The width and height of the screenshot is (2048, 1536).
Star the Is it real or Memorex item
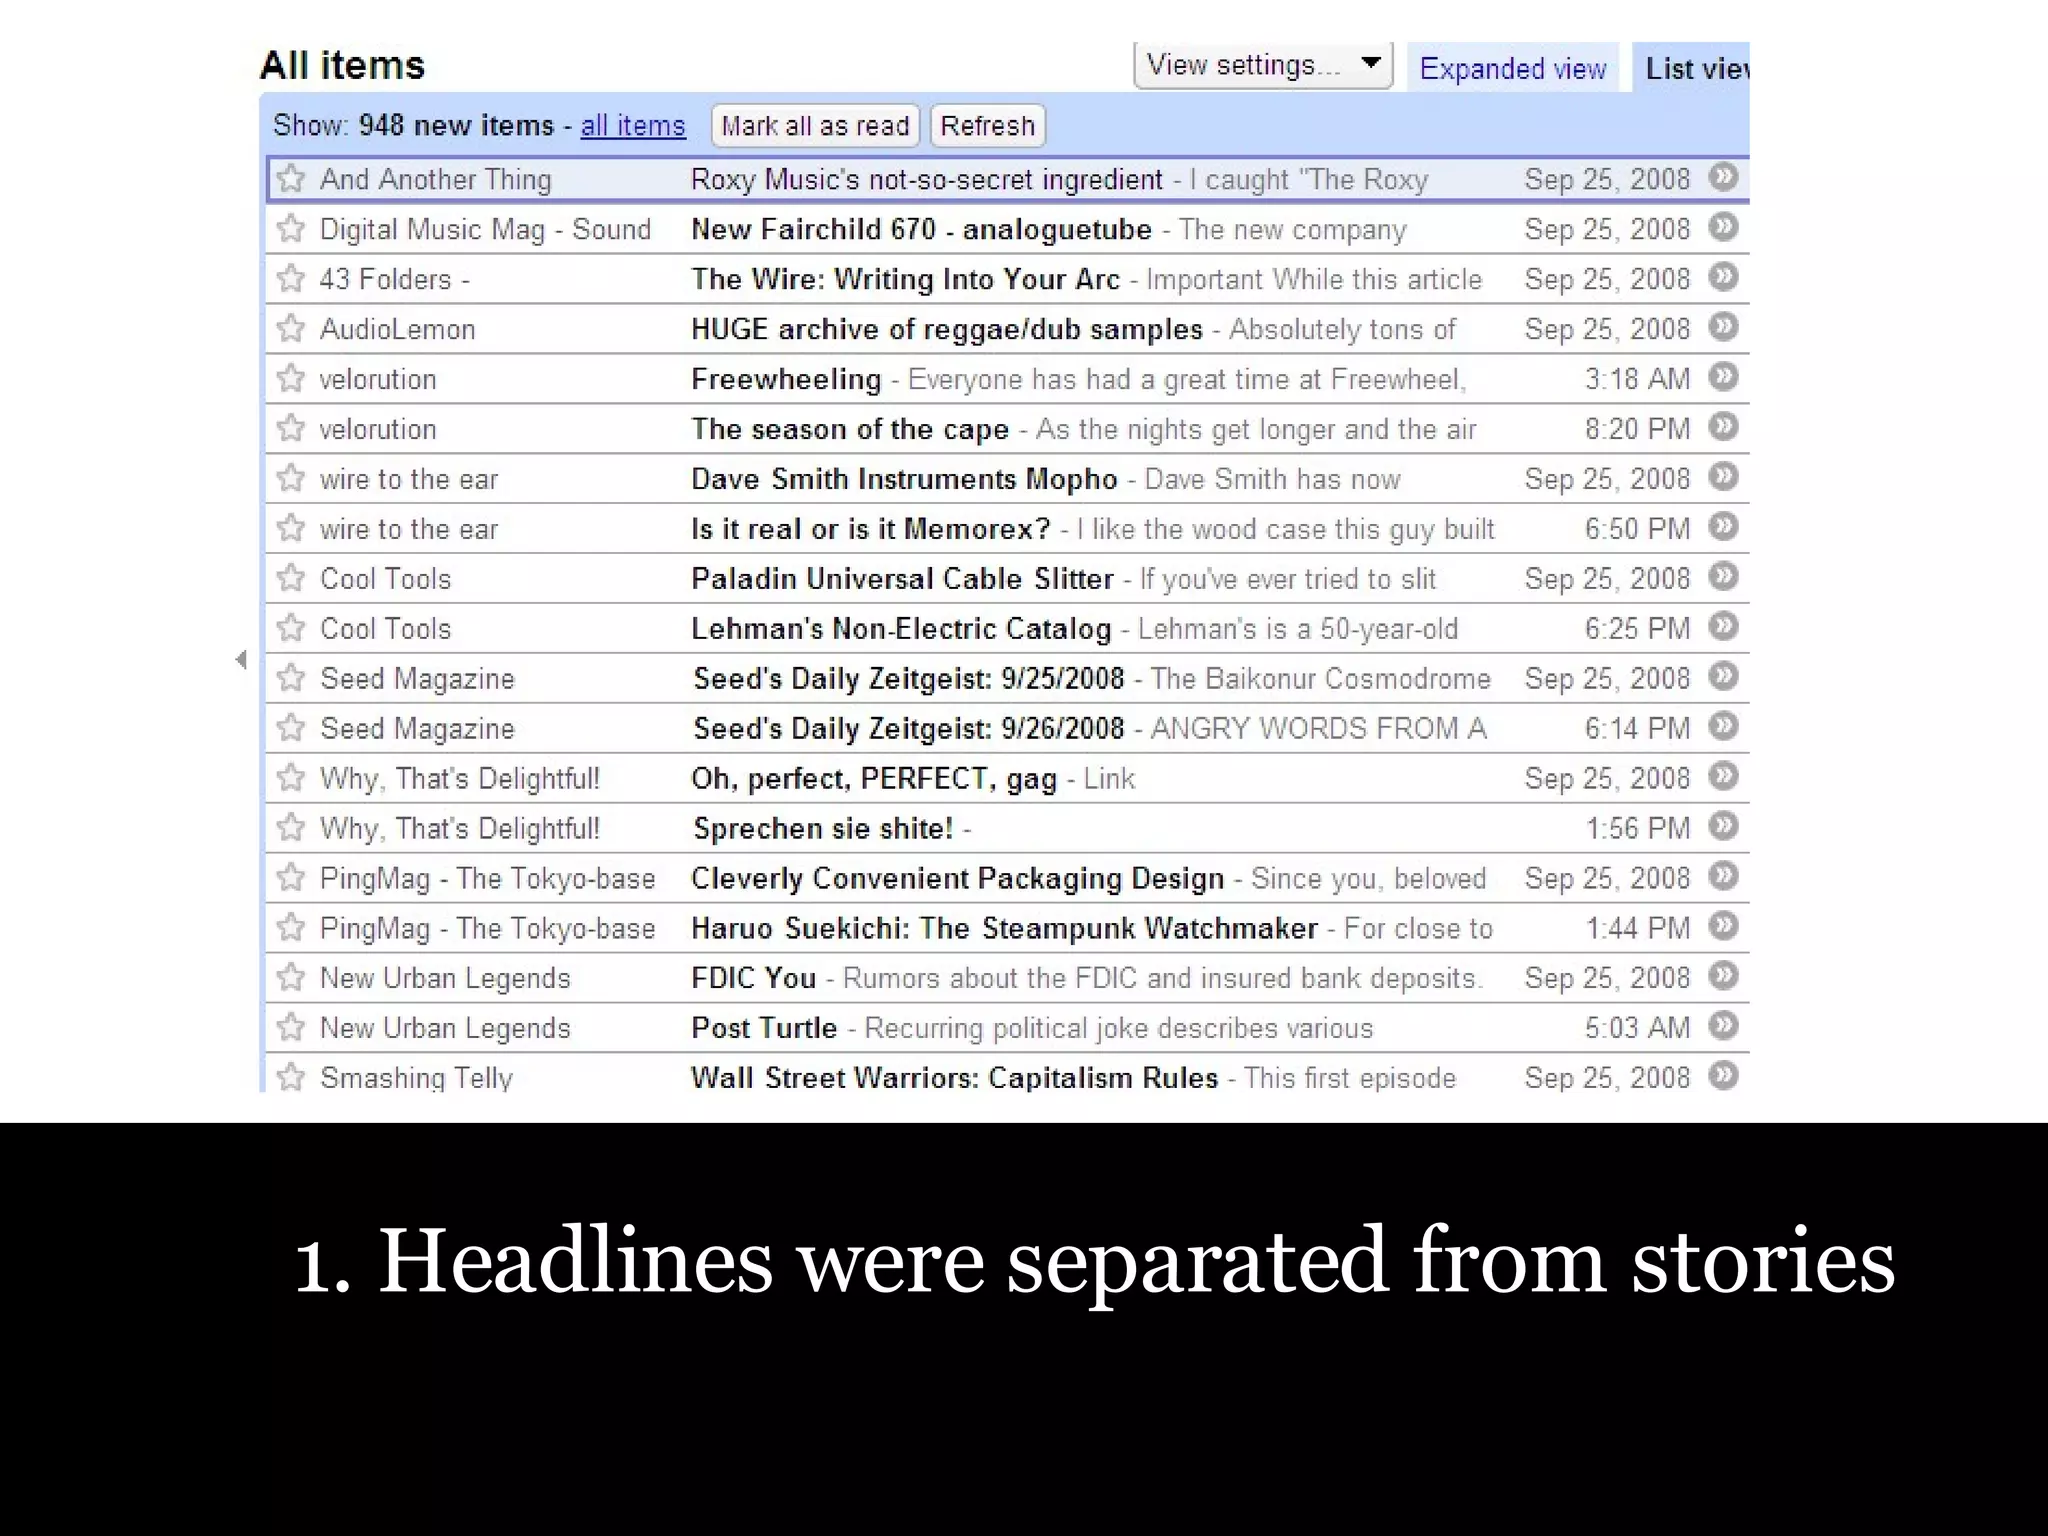(291, 528)
